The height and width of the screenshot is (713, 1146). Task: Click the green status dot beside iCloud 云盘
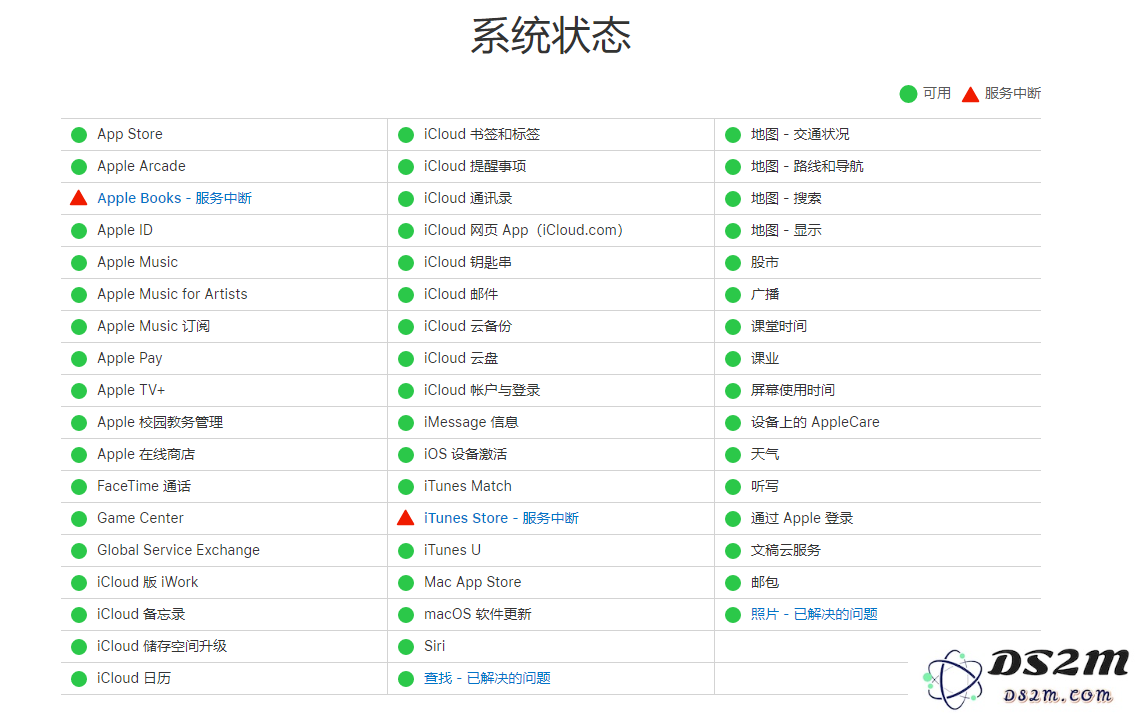click(406, 359)
